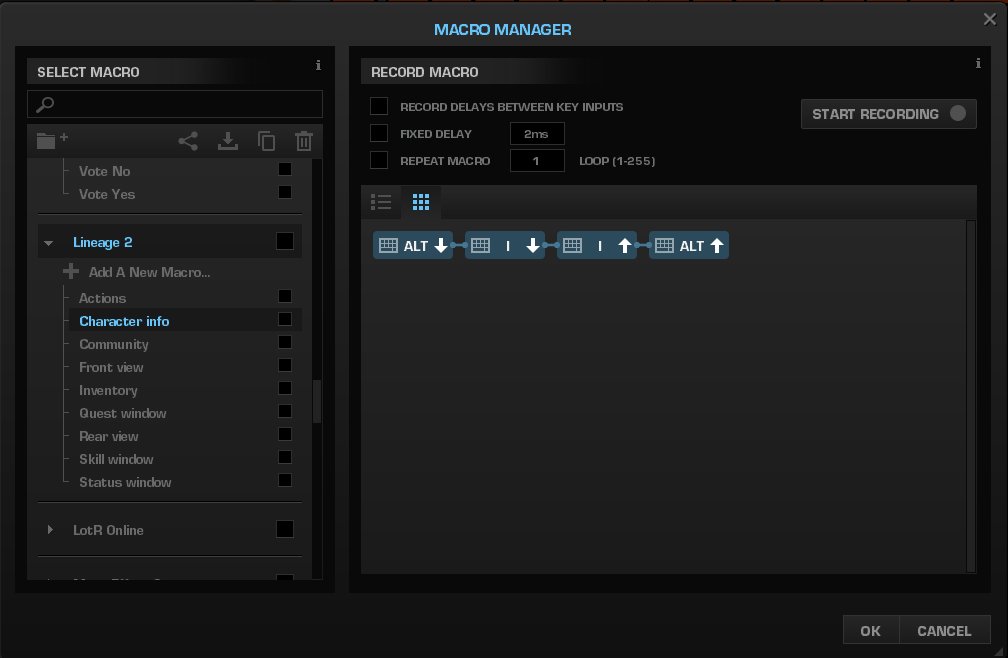Click the delete macro trash icon
The width and height of the screenshot is (1008, 658).
(304, 141)
